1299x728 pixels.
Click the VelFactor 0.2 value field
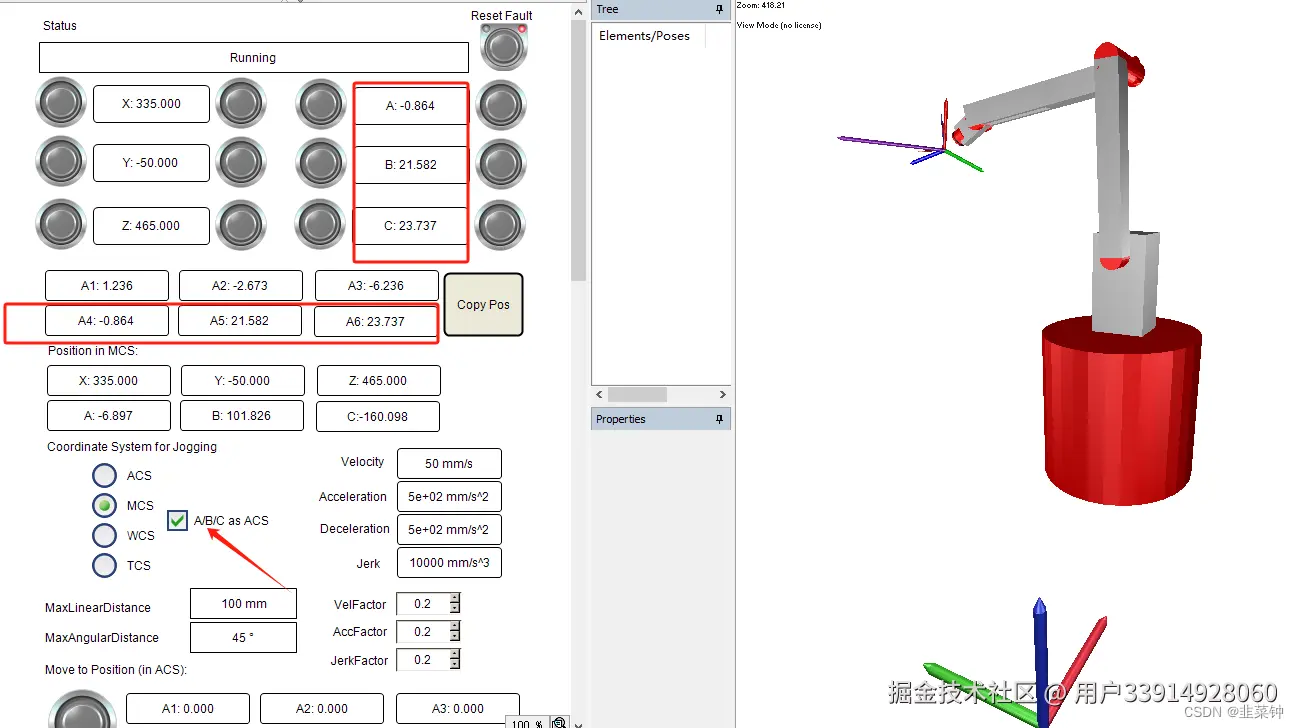coord(423,604)
